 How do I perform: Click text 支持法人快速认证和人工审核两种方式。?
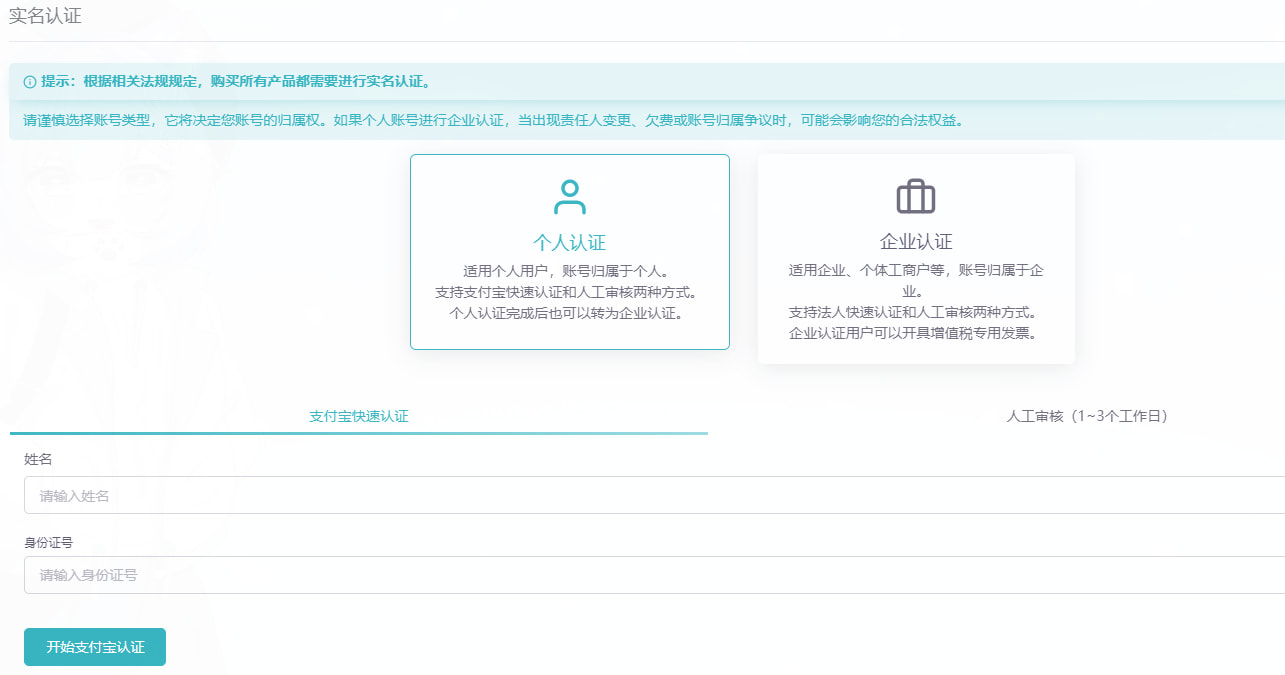[x=916, y=312]
